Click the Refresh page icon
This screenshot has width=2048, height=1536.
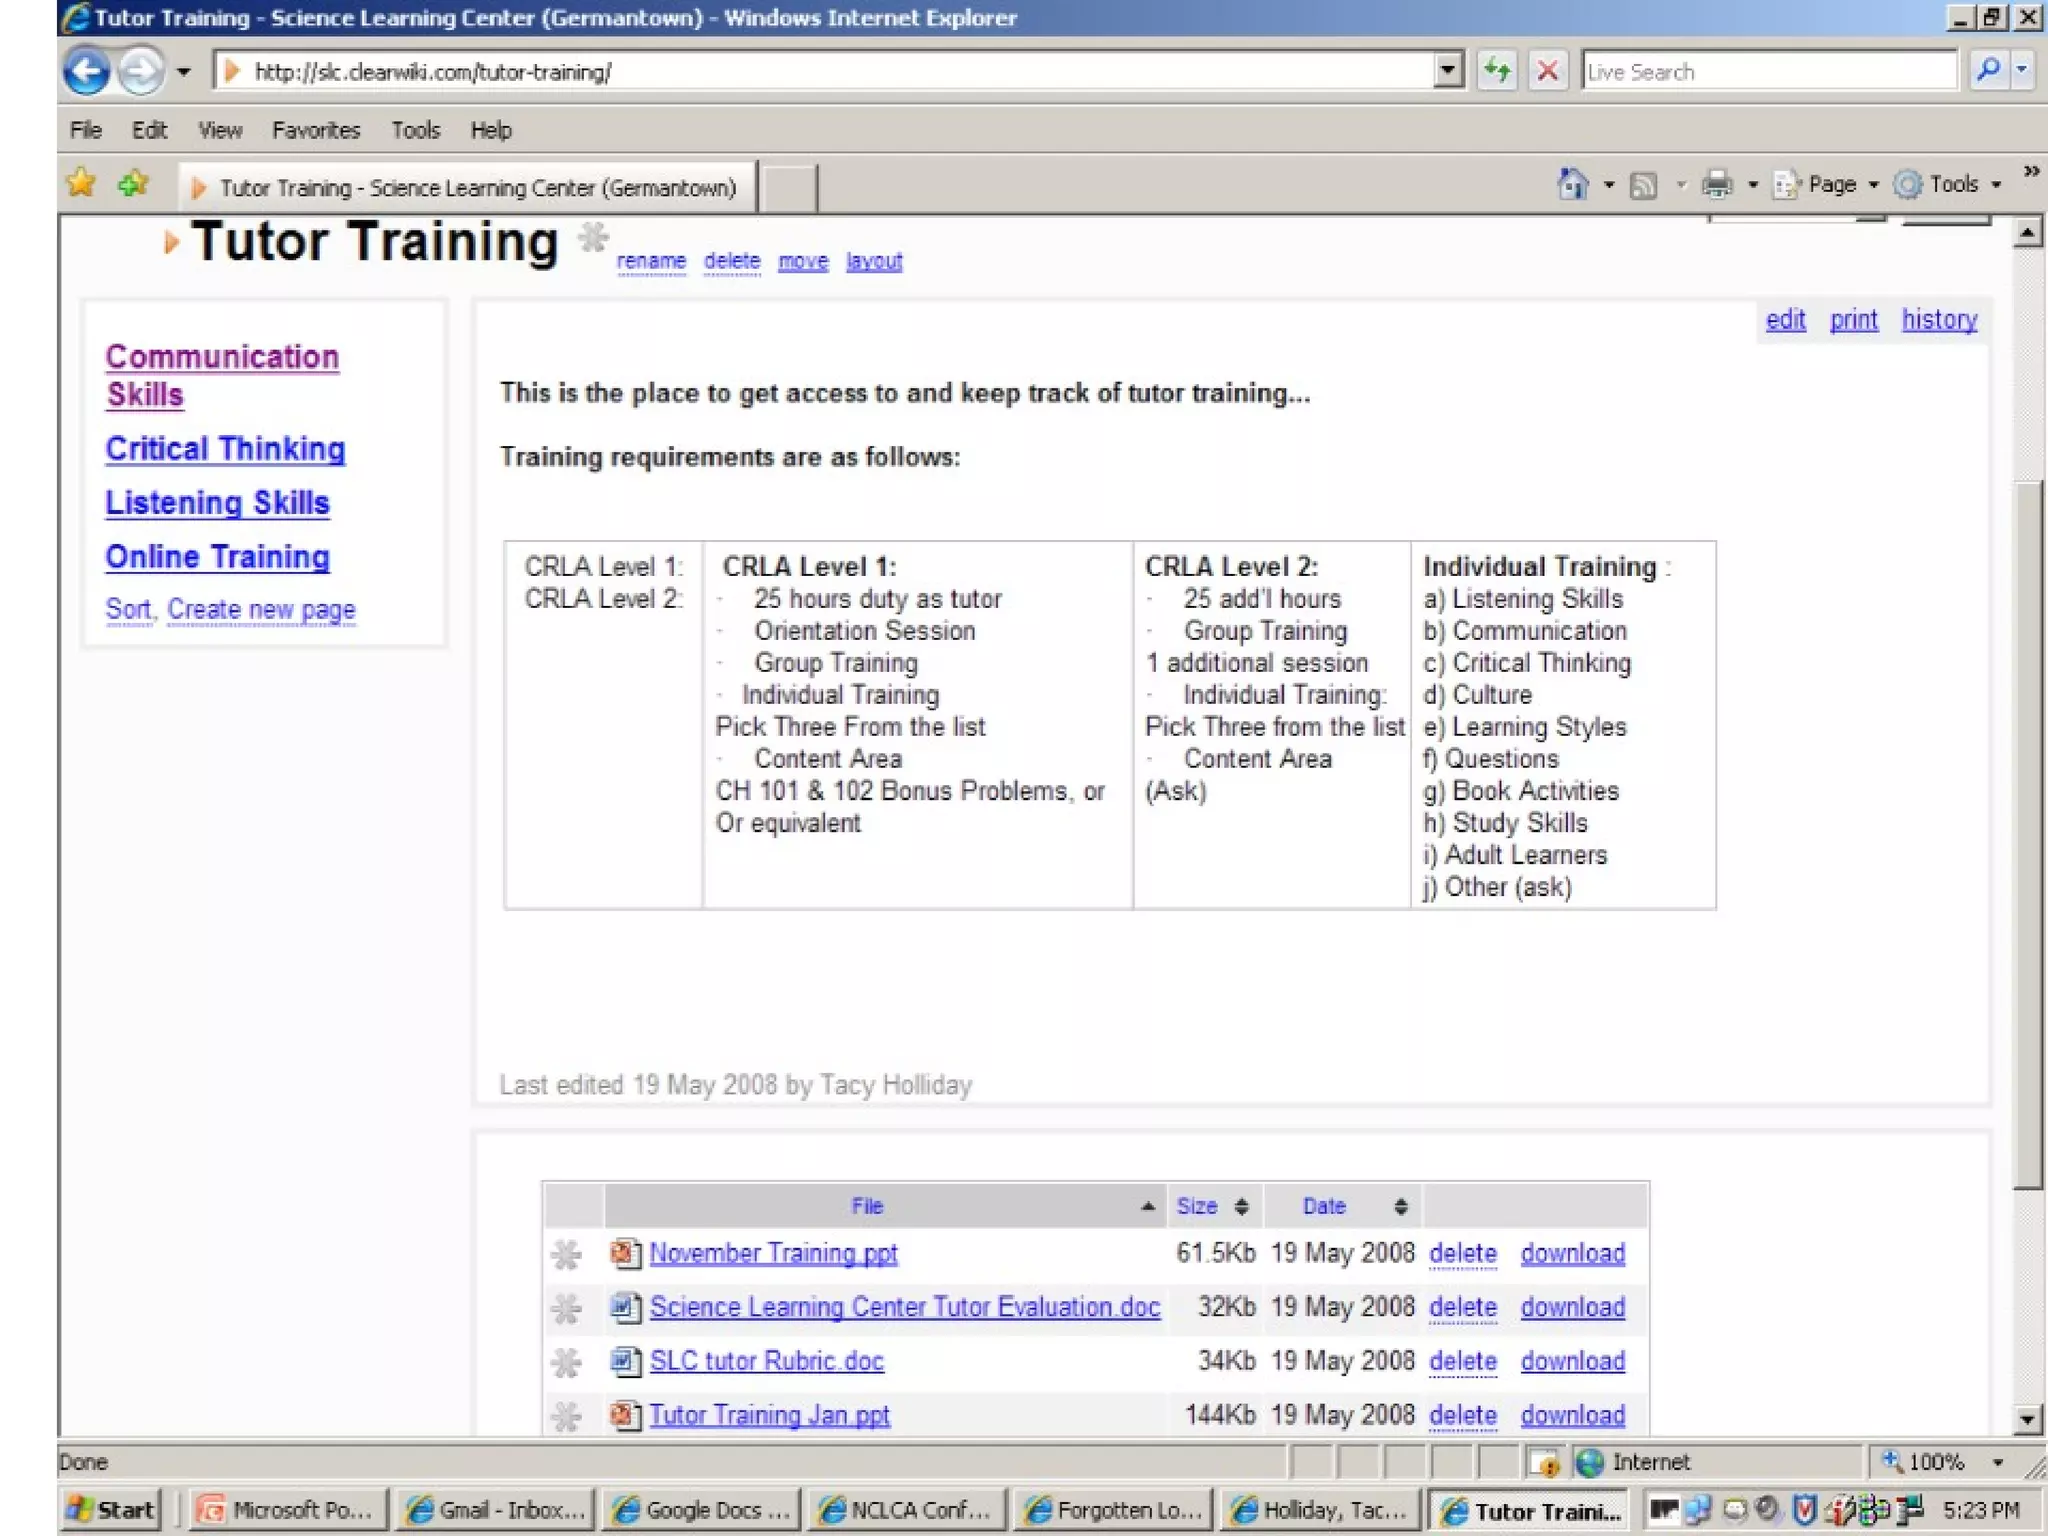click(x=1497, y=71)
